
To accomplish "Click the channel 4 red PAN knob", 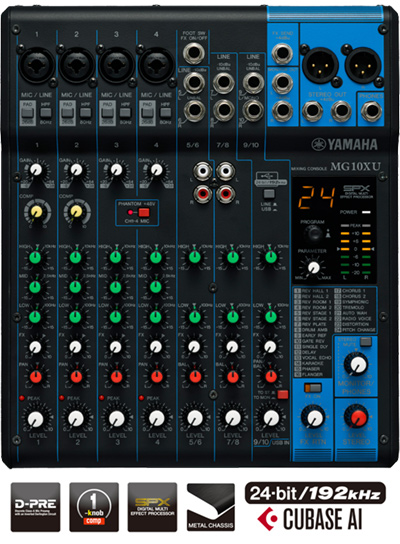I will (x=156, y=376).
